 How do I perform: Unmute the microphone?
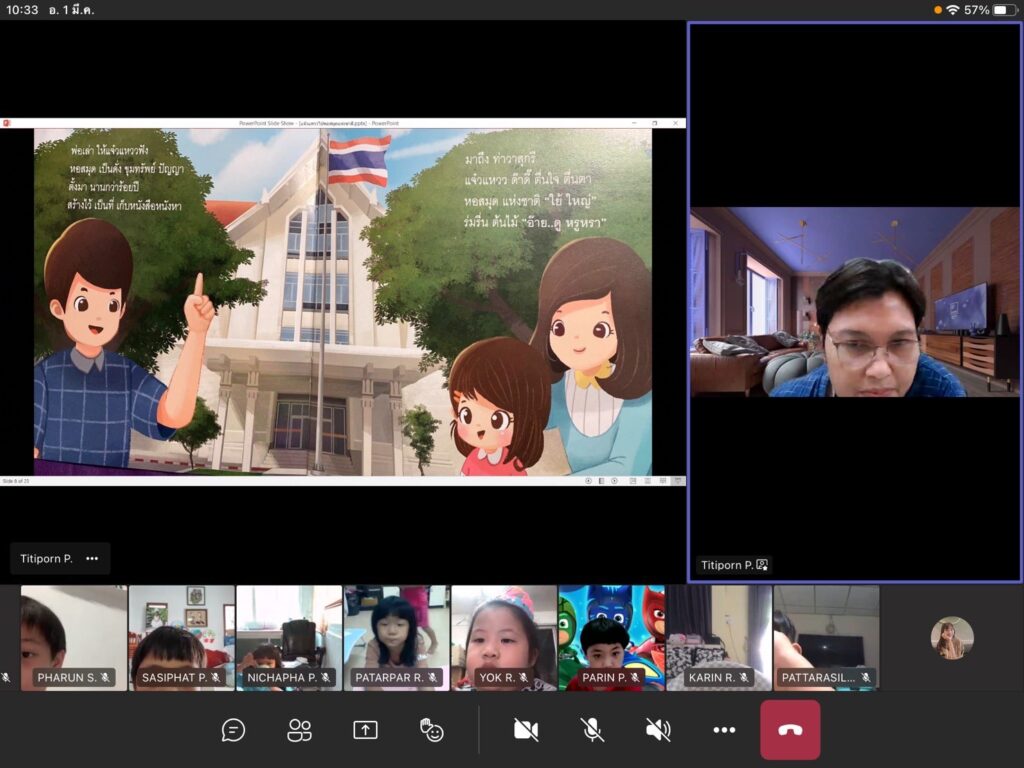pyautogui.click(x=592, y=730)
